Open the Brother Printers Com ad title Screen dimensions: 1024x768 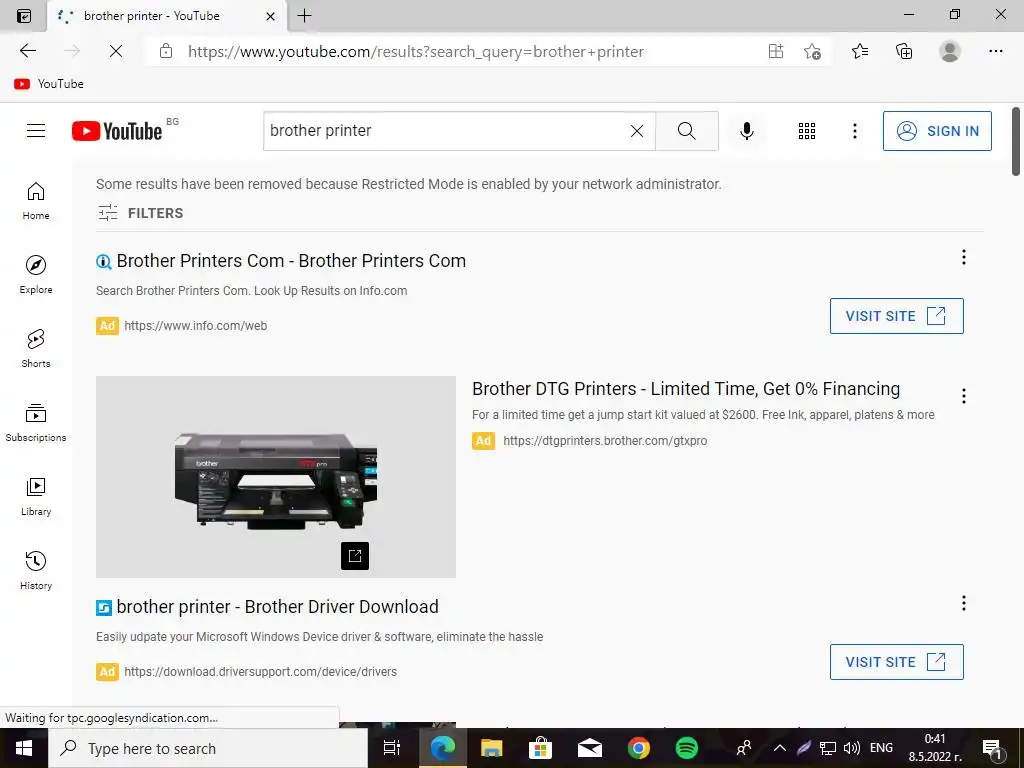click(291, 261)
